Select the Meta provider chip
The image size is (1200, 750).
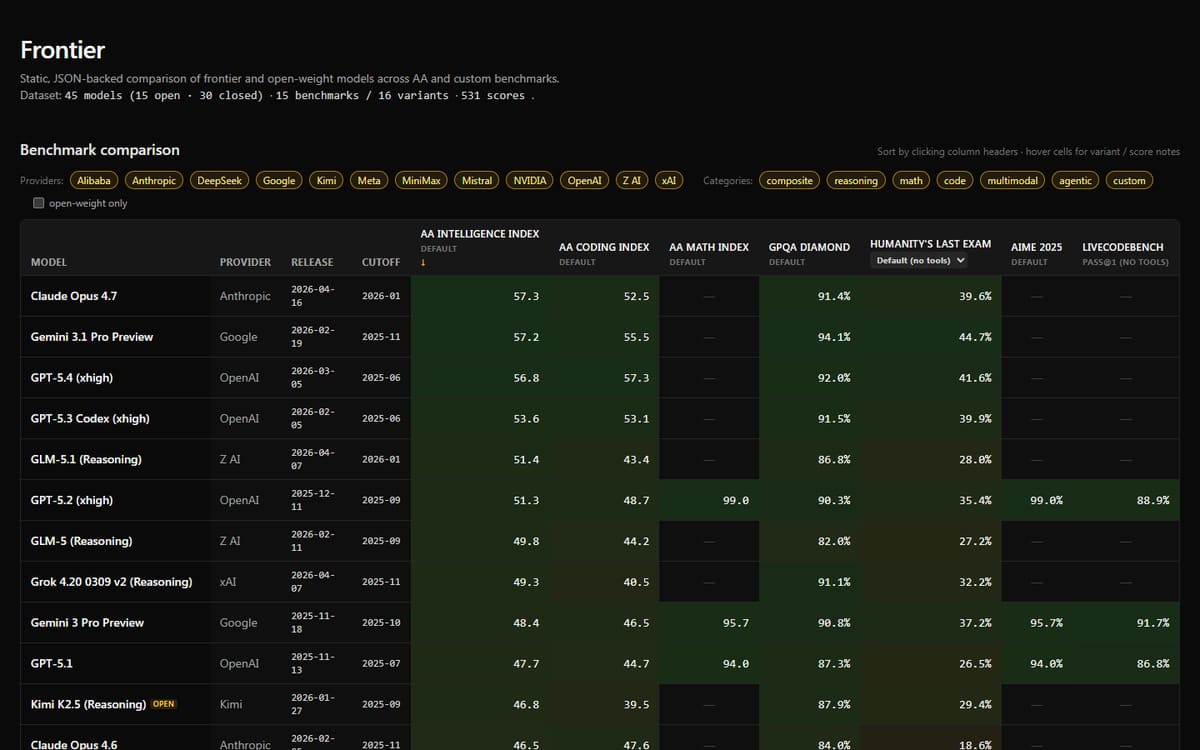click(x=369, y=181)
